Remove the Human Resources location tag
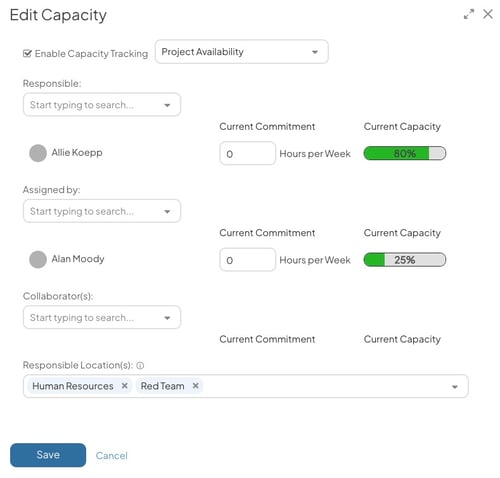500x478 pixels. [x=124, y=386]
